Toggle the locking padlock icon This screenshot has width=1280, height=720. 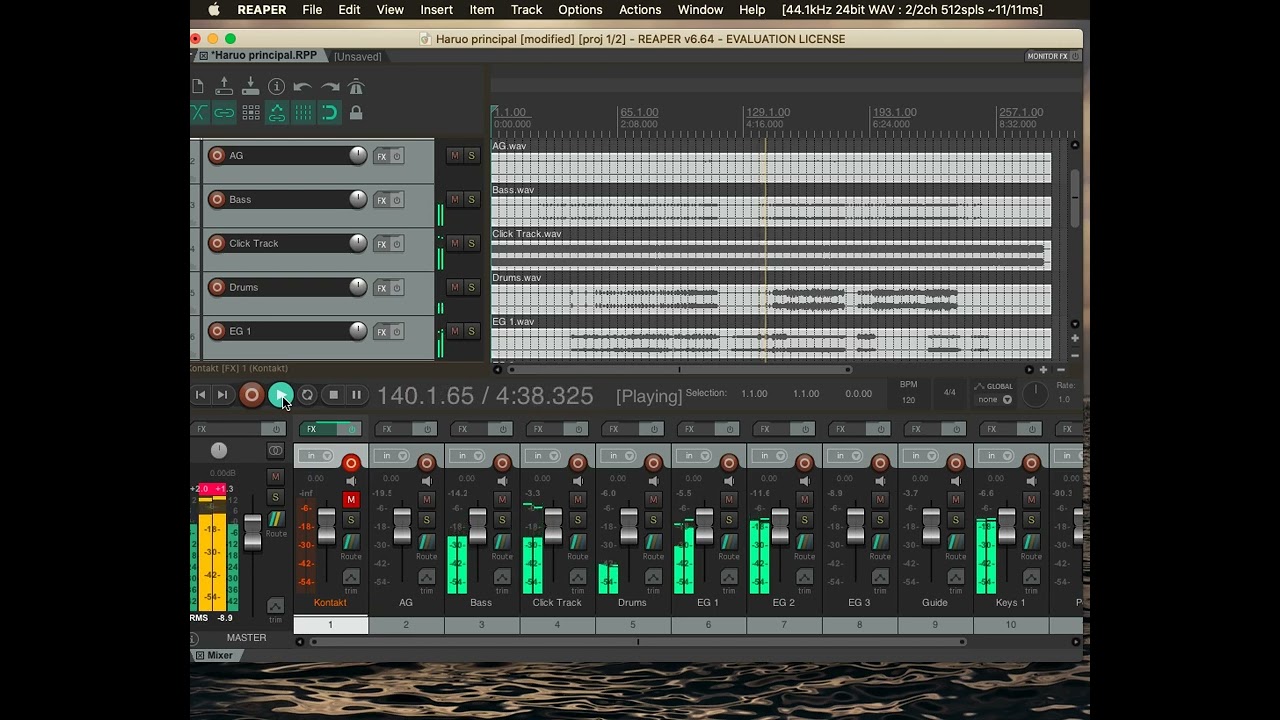pos(355,113)
